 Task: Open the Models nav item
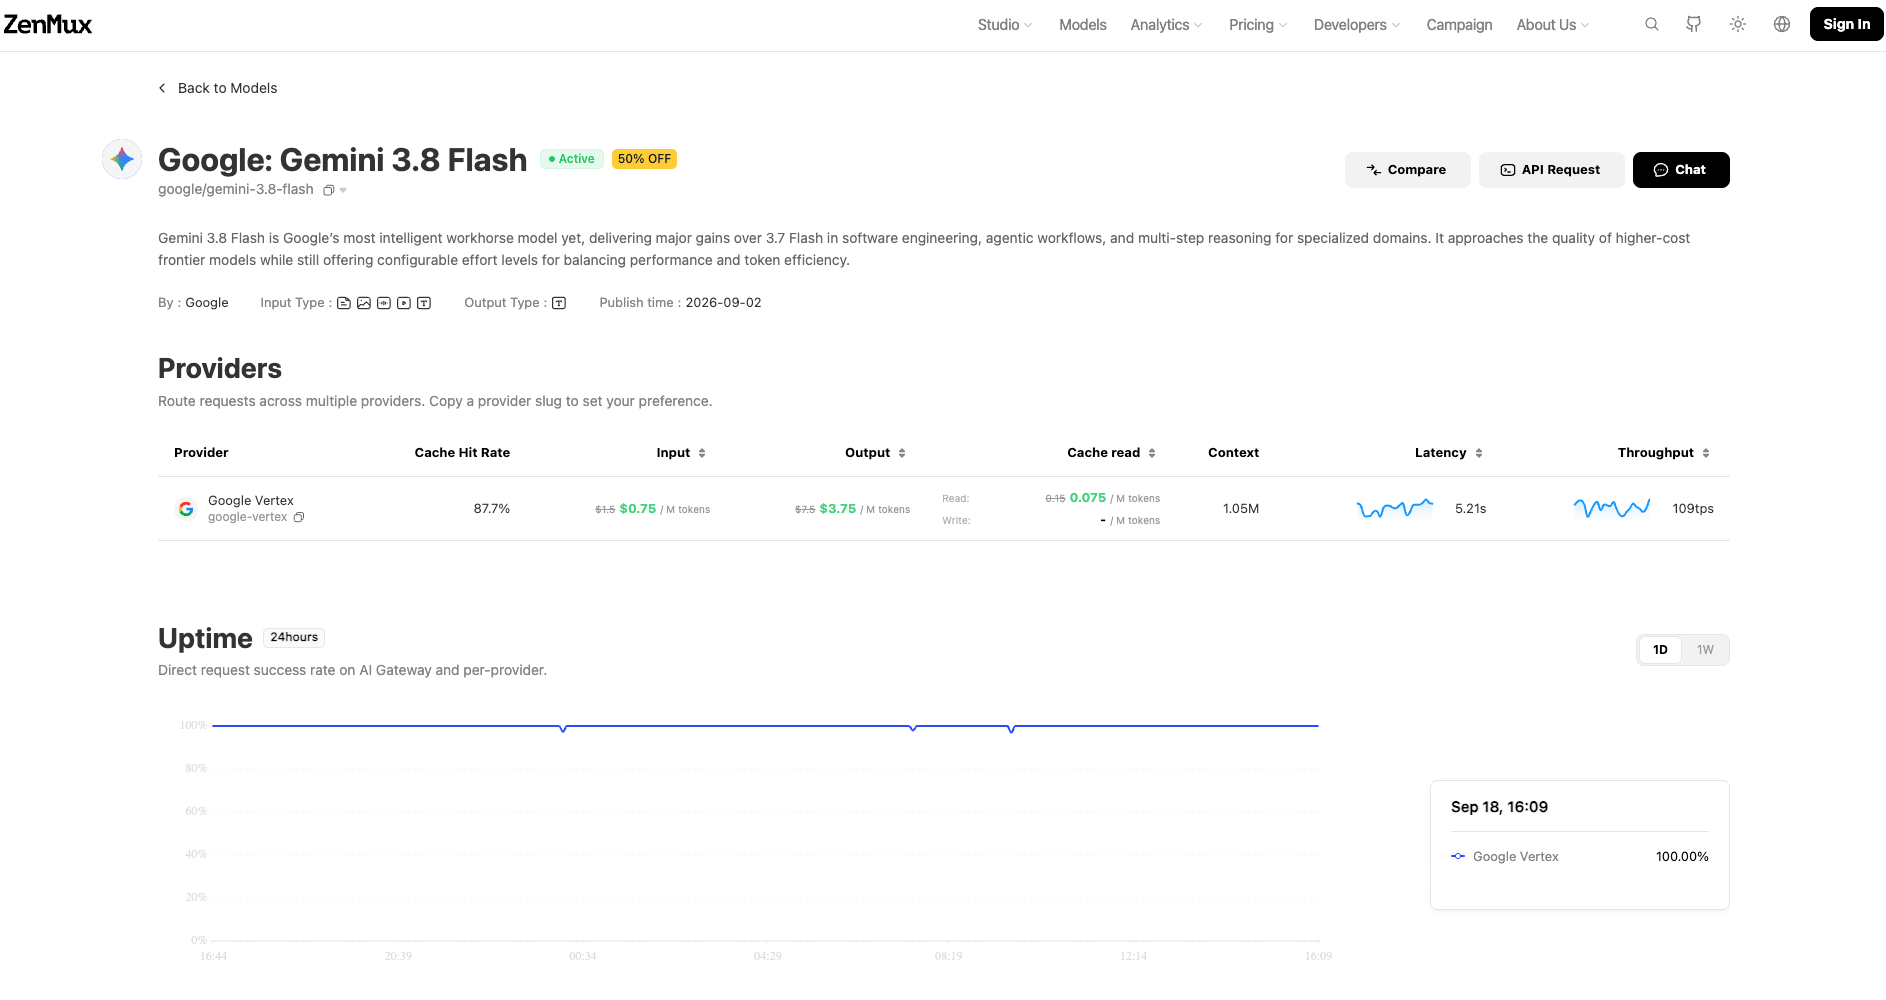[x=1083, y=25]
